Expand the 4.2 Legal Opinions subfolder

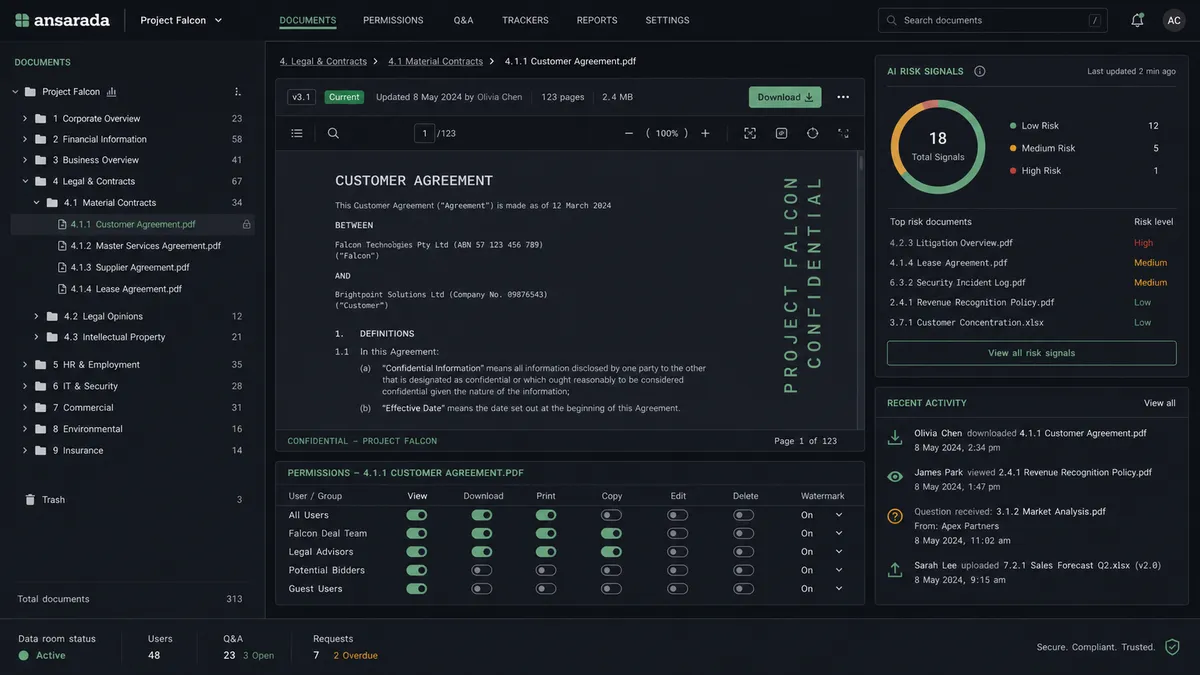37,316
